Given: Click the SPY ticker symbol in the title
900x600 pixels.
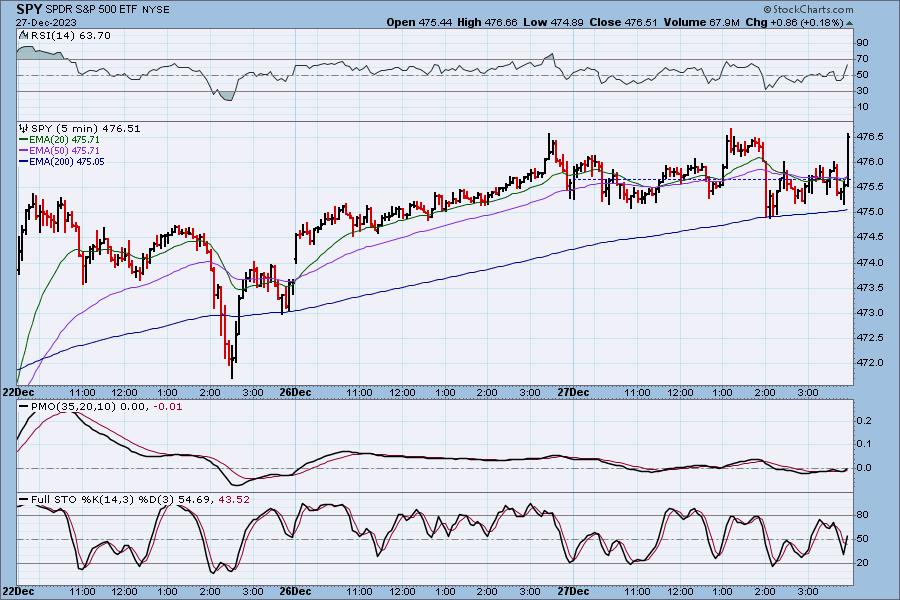Looking at the screenshot, I should pyautogui.click(x=29, y=9).
